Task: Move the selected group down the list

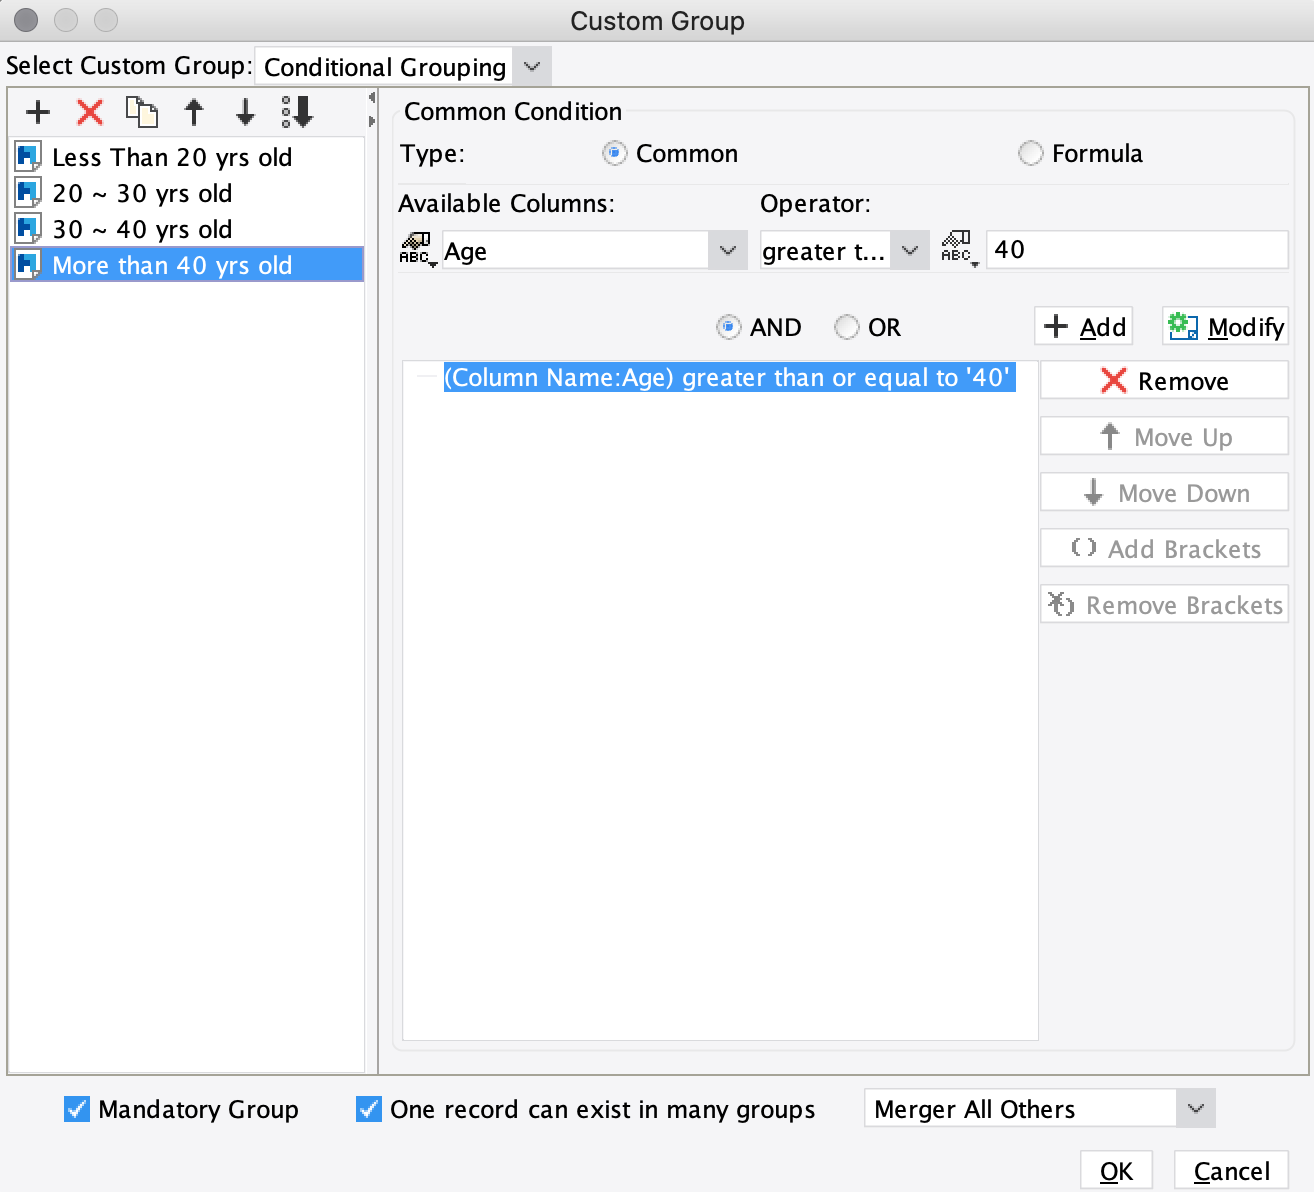Action: pos(245,112)
